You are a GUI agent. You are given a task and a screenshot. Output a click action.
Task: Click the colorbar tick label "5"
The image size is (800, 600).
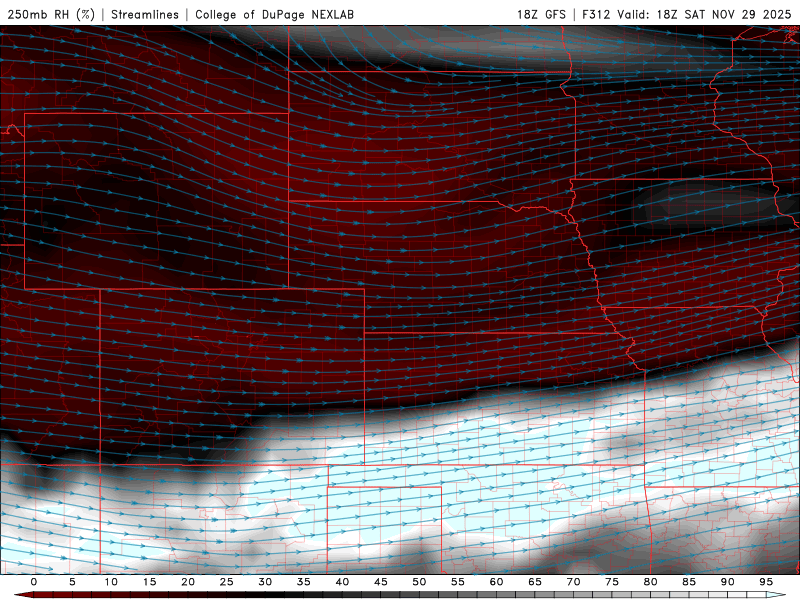pos(72,582)
